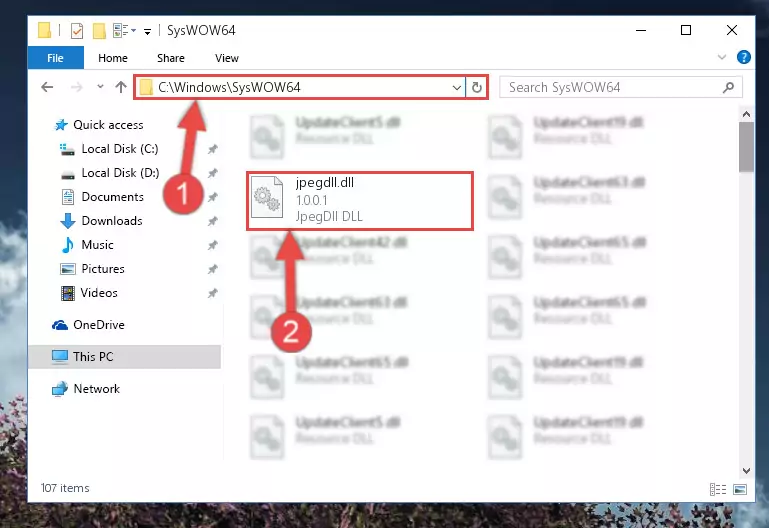Open Downloads from Quick access
The width and height of the screenshot is (769, 528).
point(112,221)
